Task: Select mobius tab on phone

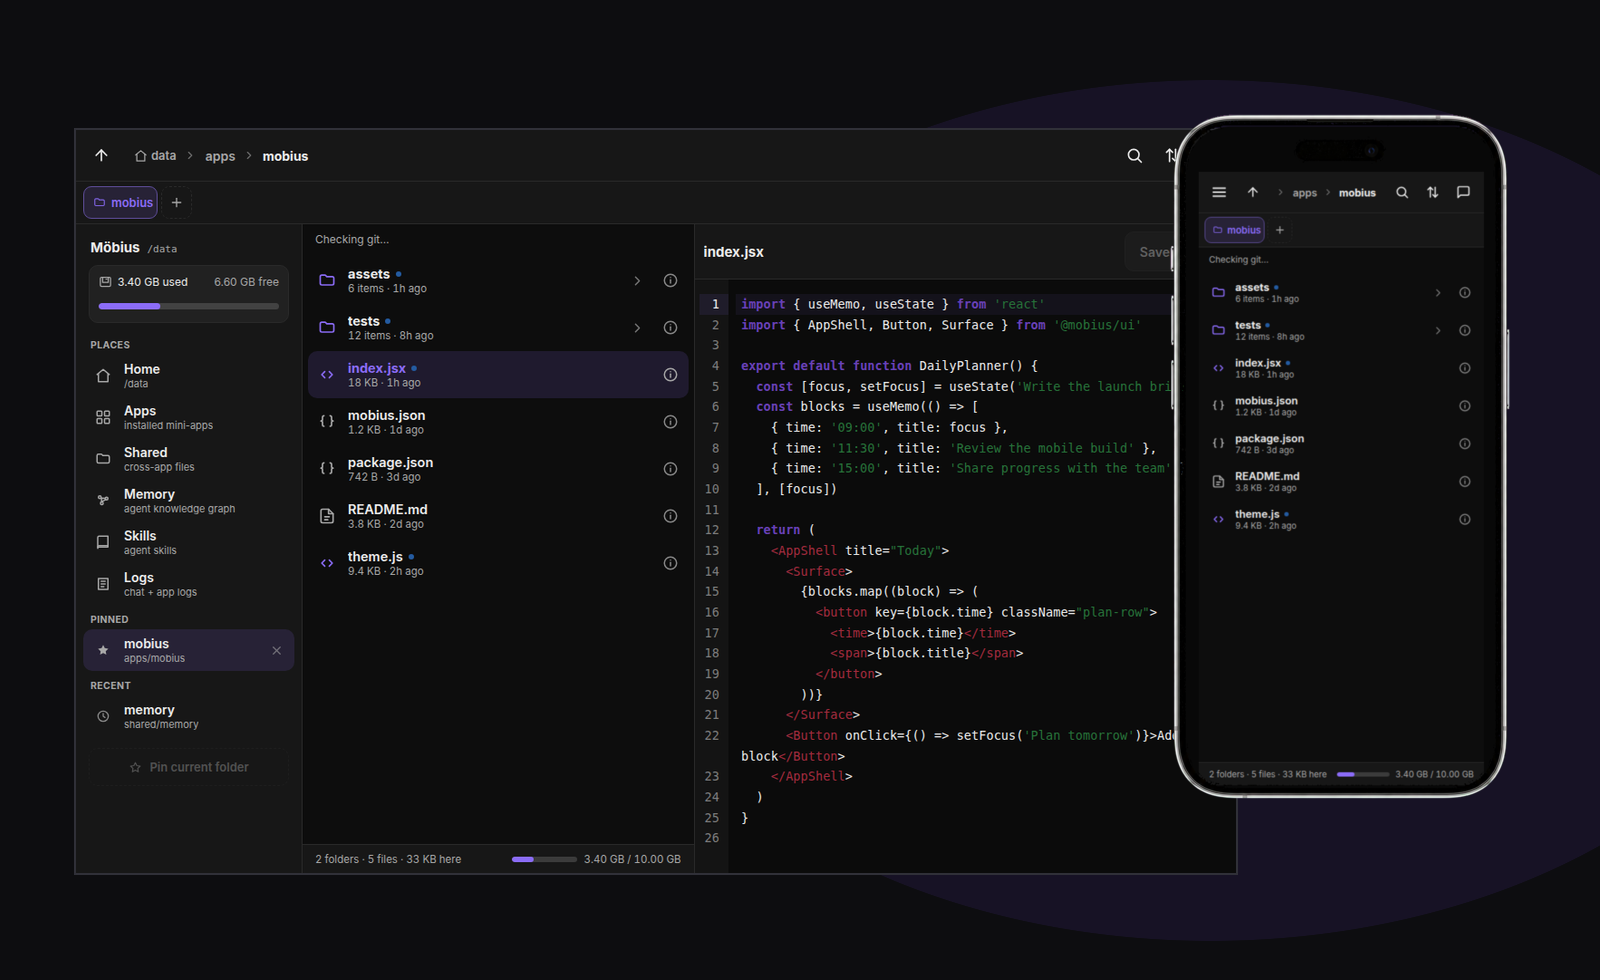Action: pyautogui.click(x=1235, y=230)
